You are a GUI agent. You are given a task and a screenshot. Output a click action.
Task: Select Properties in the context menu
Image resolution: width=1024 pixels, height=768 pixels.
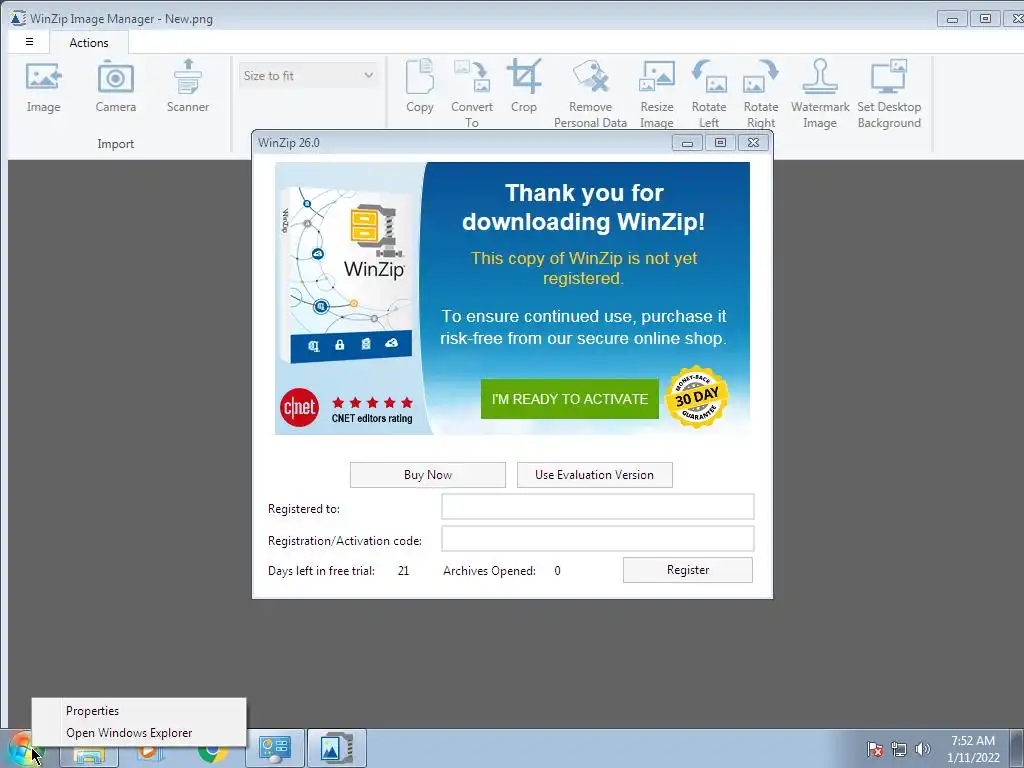[x=139, y=711]
